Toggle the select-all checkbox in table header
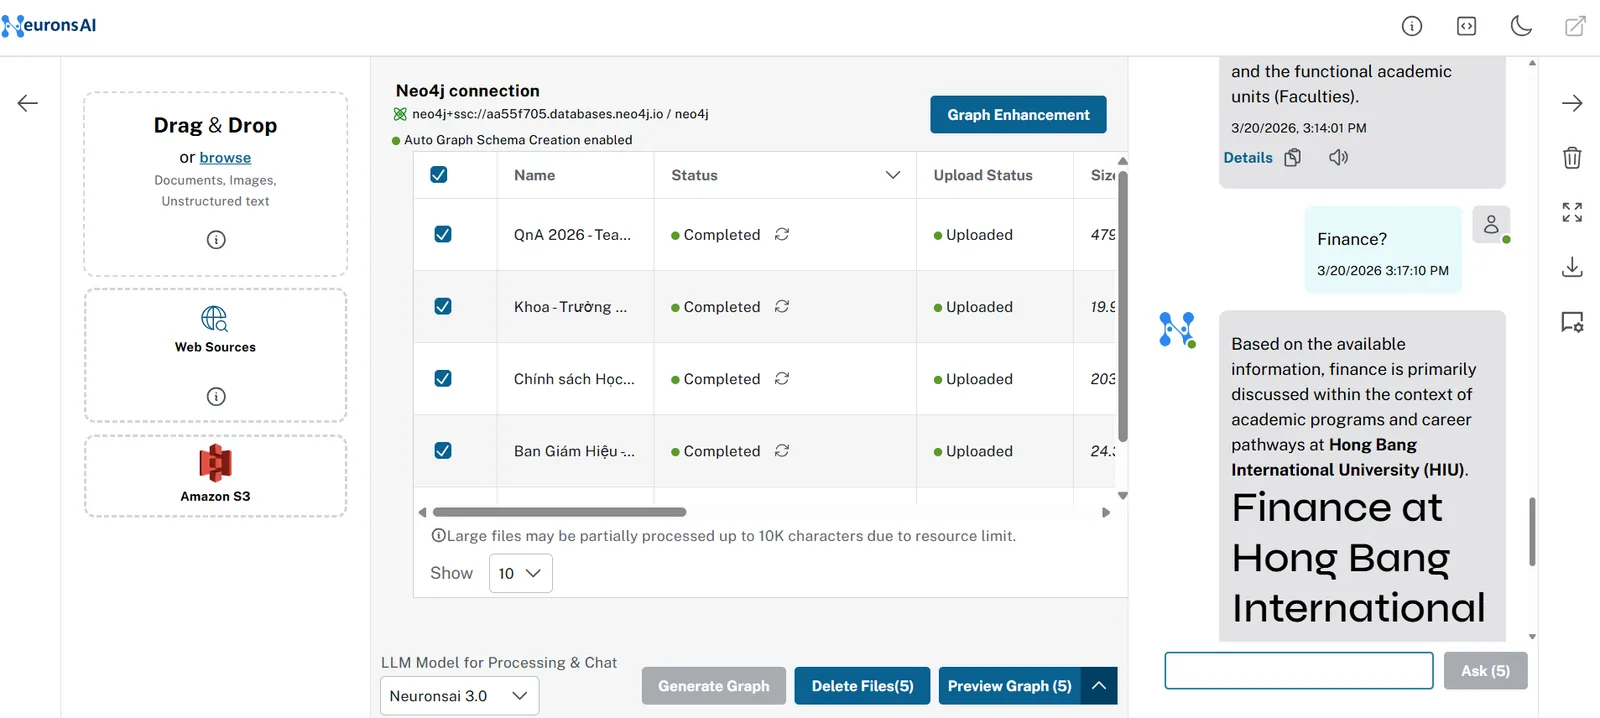Viewport: 1600px width, 718px height. pyautogui.click(x=438, y=175)
